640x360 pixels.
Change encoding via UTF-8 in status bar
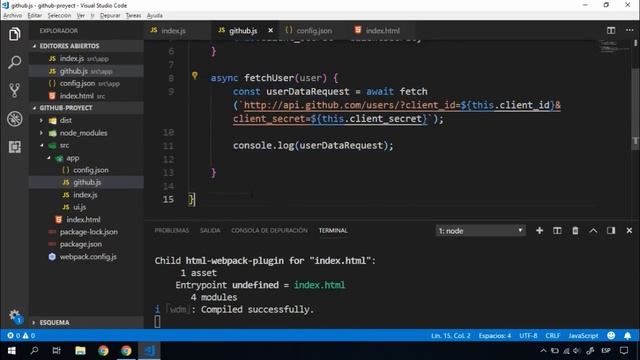(528, 336)
